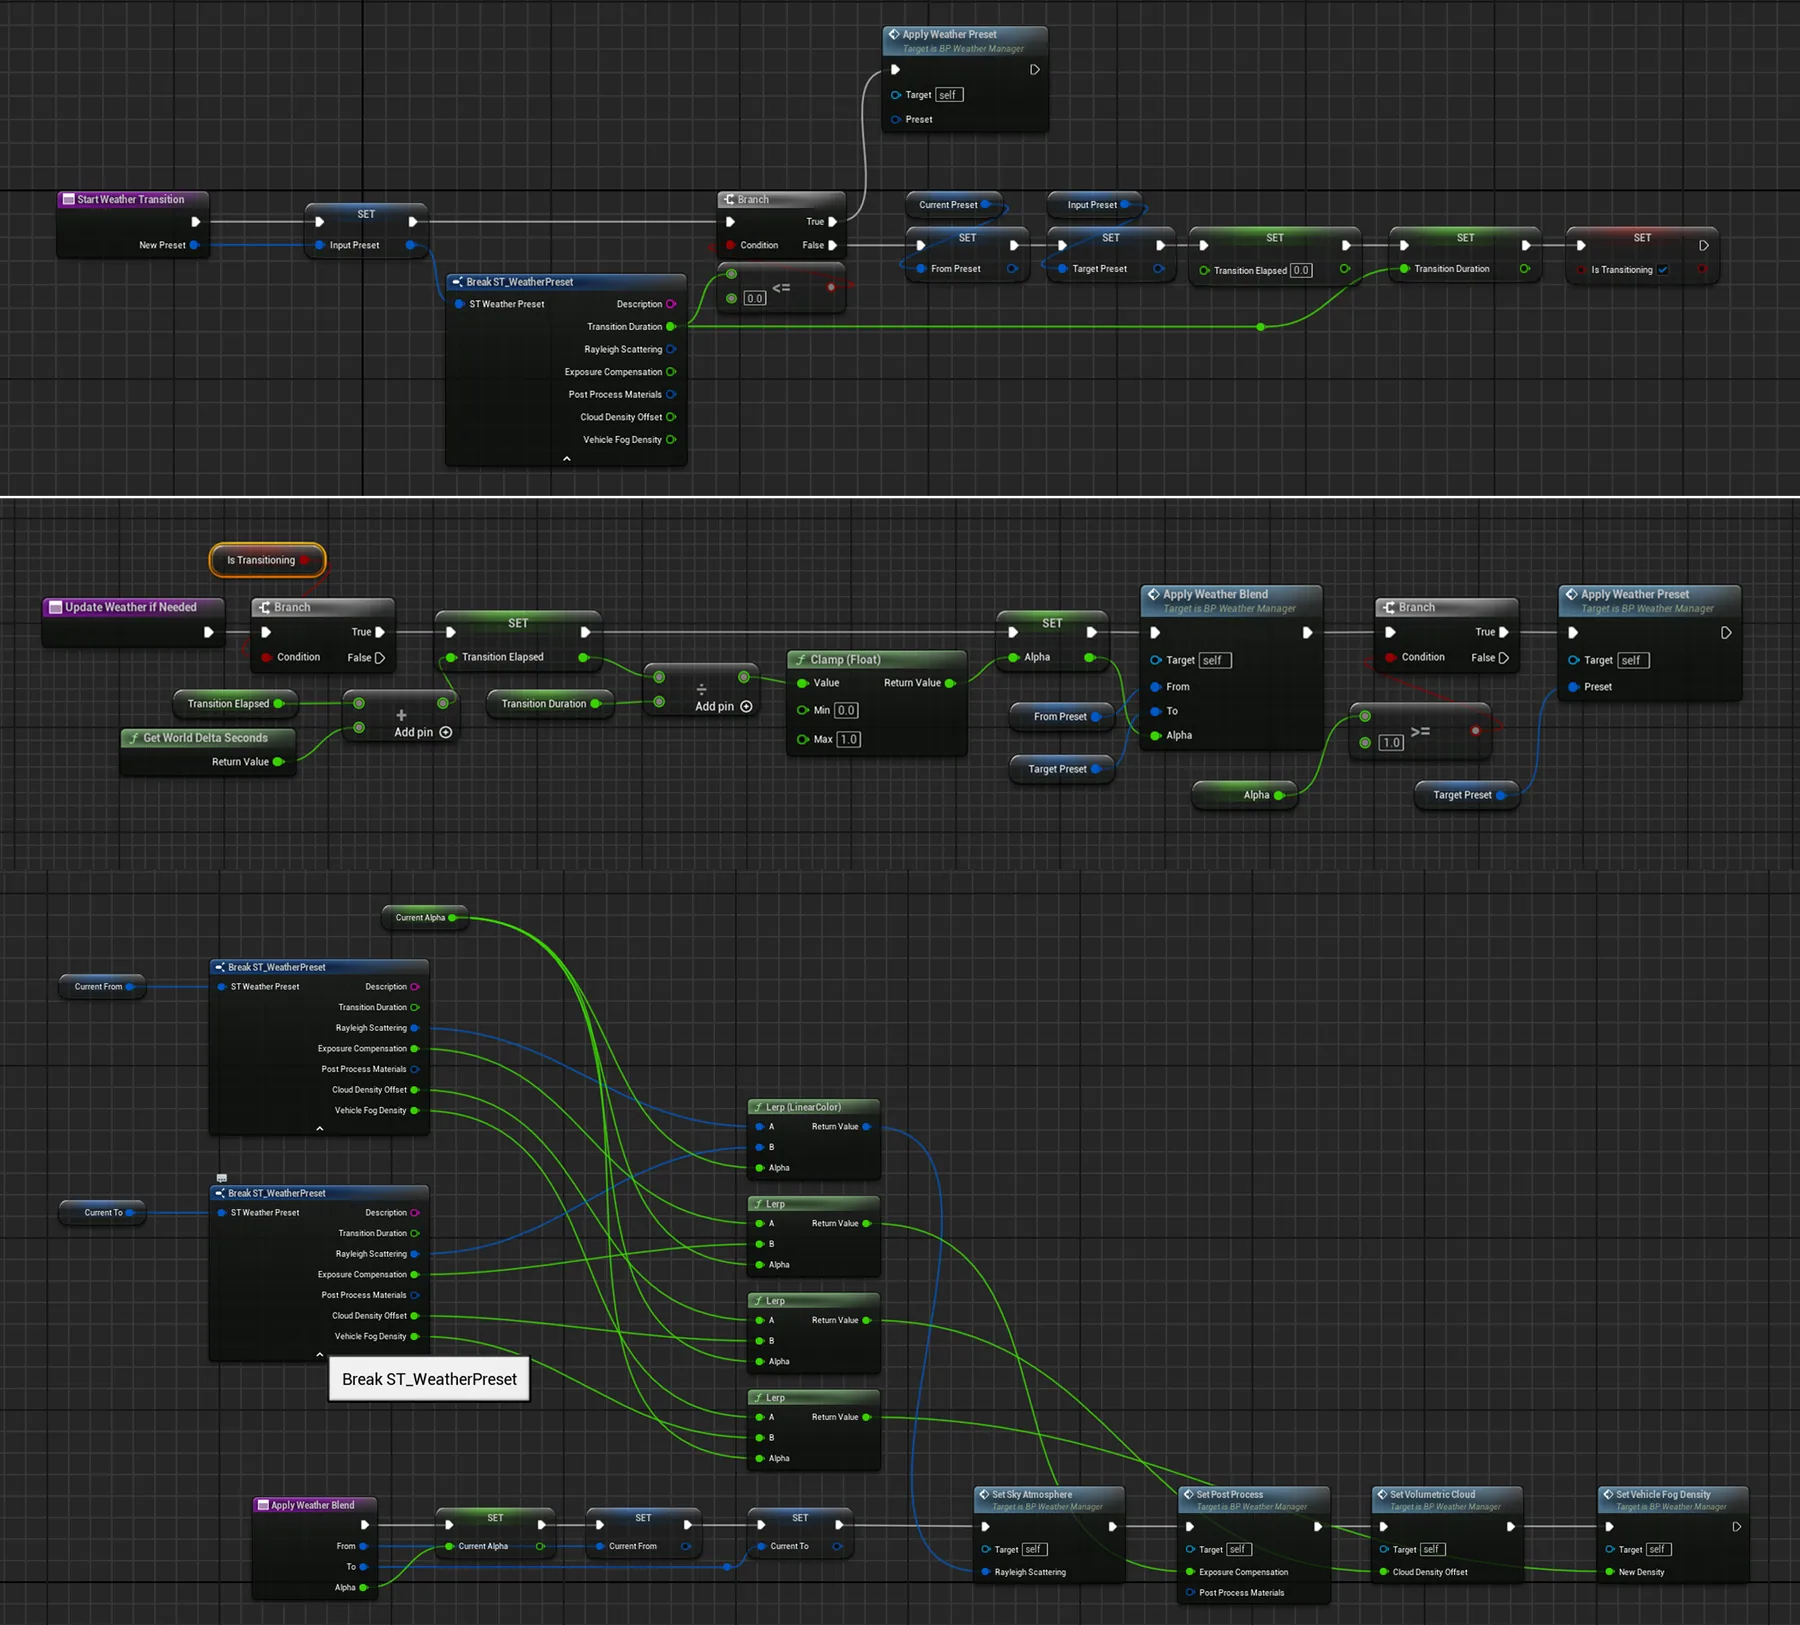1800x1625 pixels.
Task: Select the Update Weather if Needed event node
Action: (132, 621)
